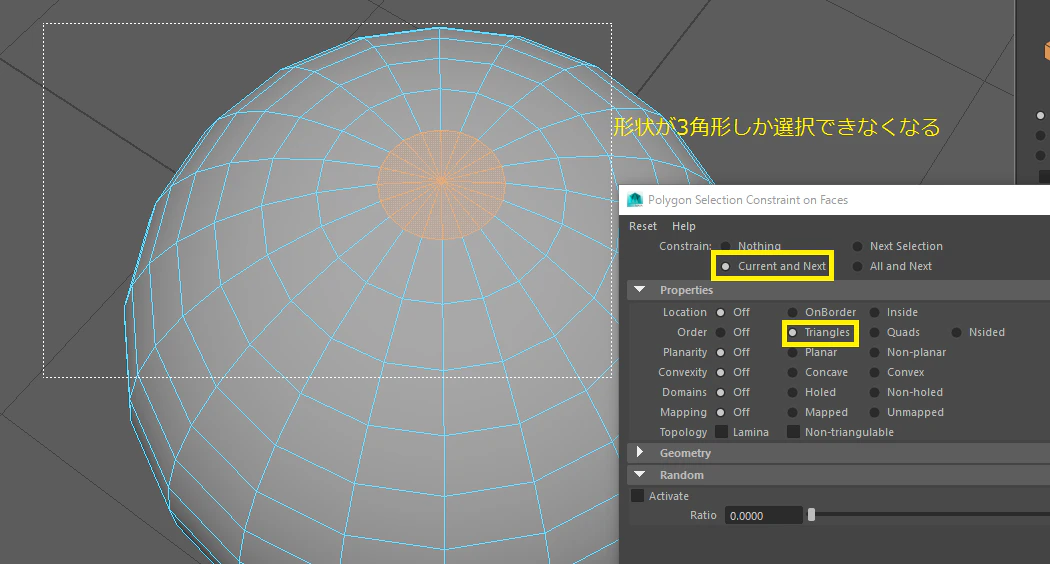Set Location to OnBorder
The image size is (1050, 564).
[792, 312]
